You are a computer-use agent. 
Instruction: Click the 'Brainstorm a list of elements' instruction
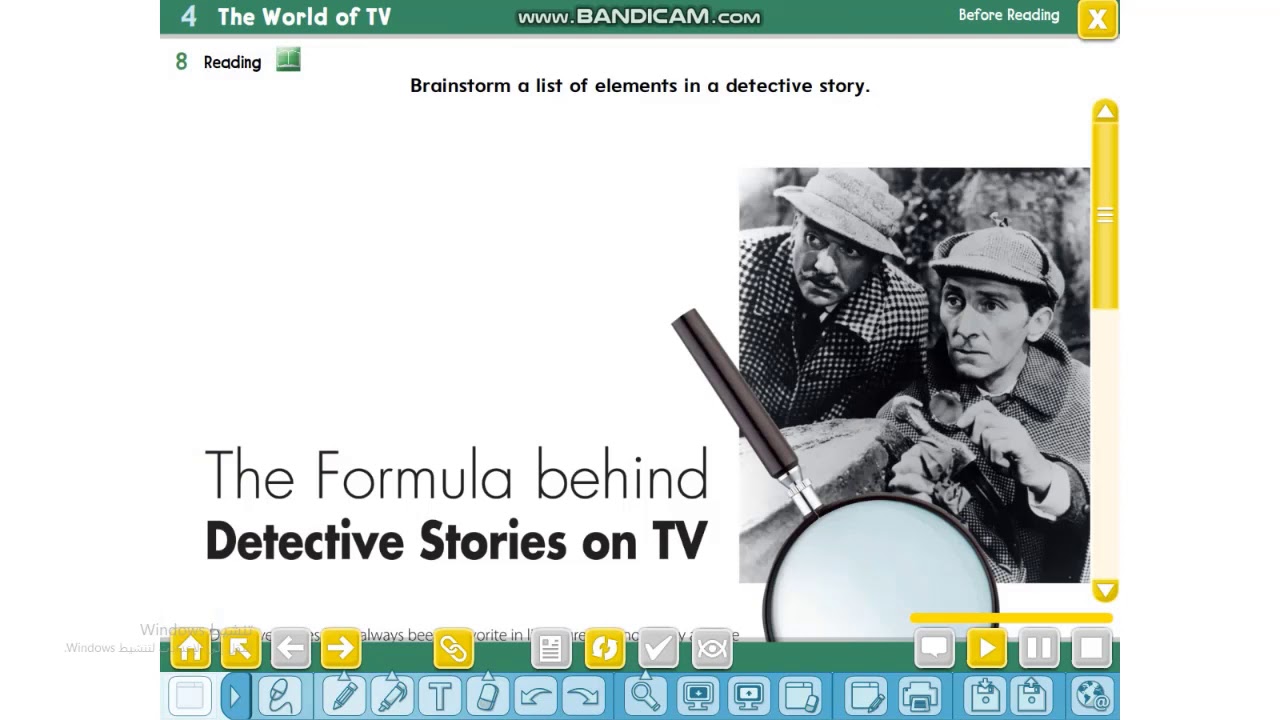(x=640, y=85)
